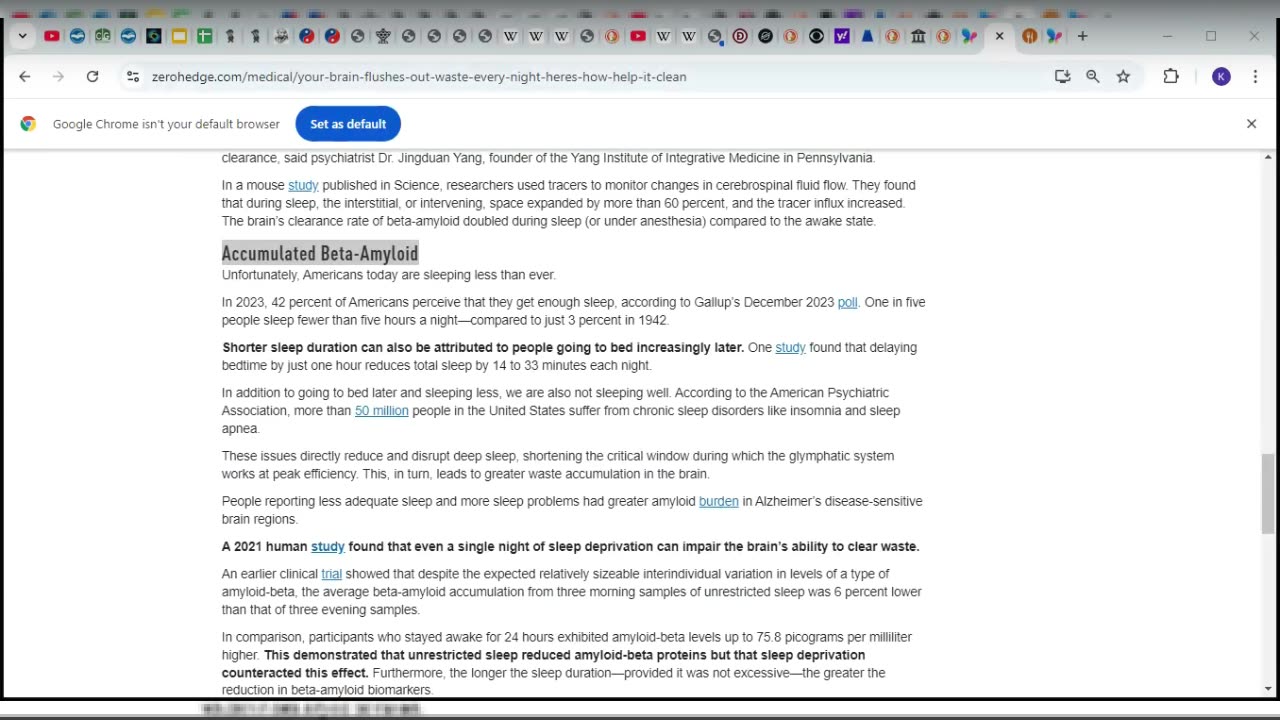Screen dimensions: 1280x720
Task: Click the scrollbar up arrow
Action: coord(1268,158)
